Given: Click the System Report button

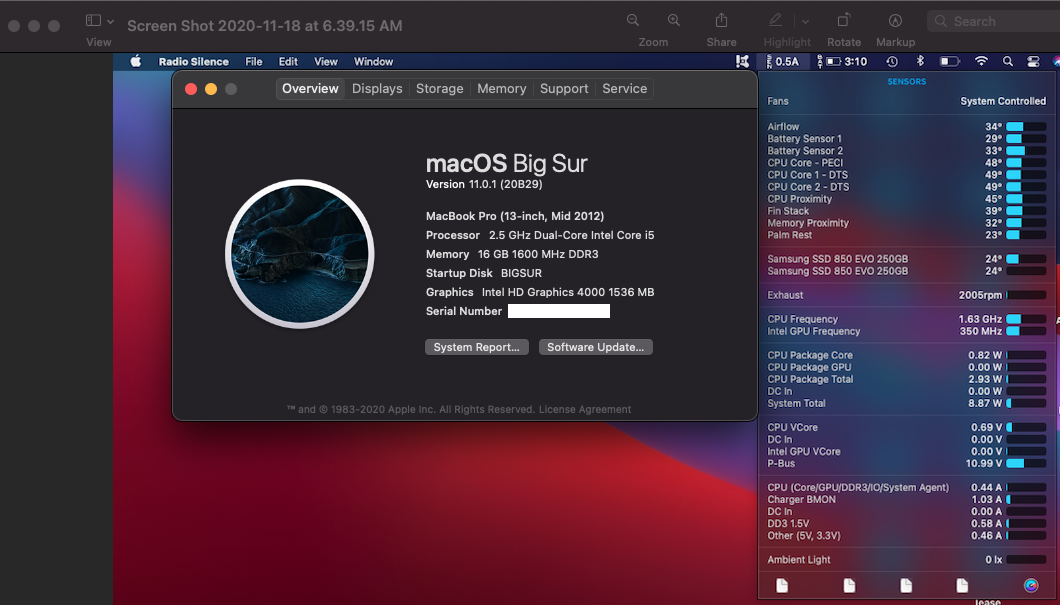Looking at the screenshot, I should (x=477, y=347).
